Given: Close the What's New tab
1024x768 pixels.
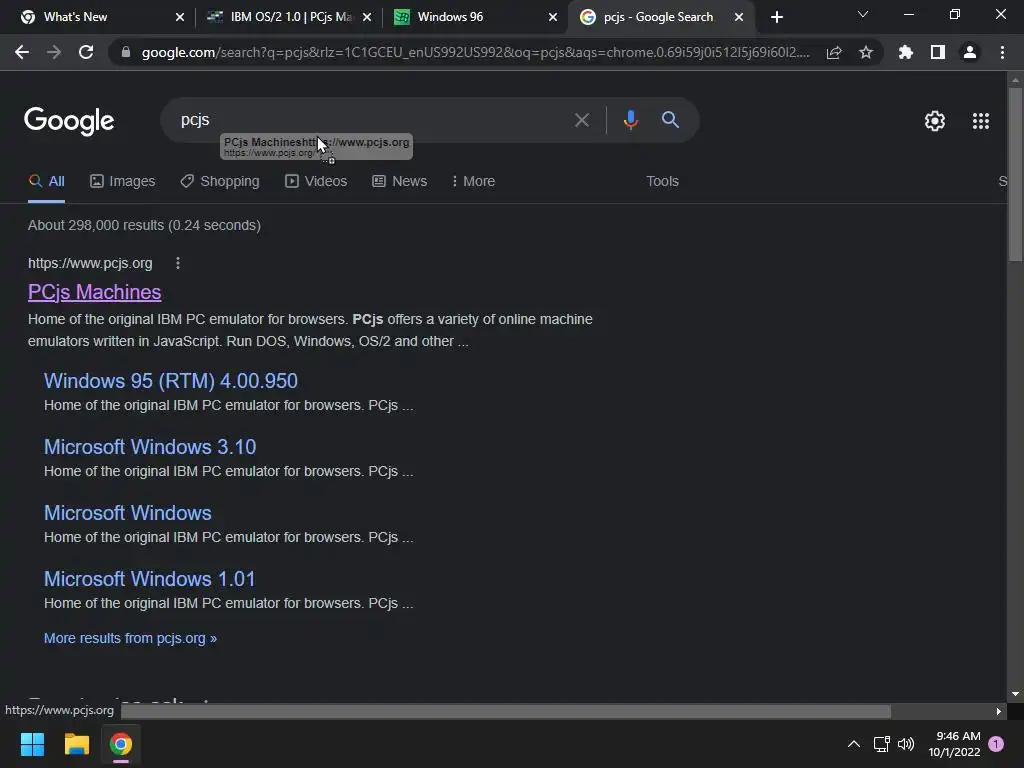Looking at the screenshot, I should (180, 17).
